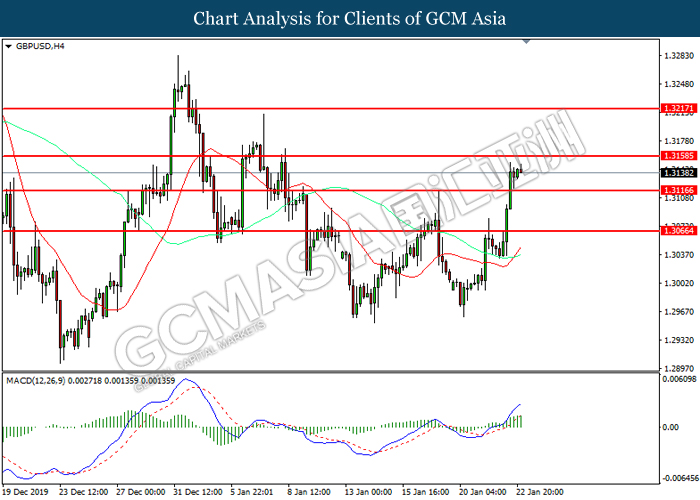Click the 13 Jan 00:00 time label
The image size is (700, 500).
tap(368, 492)
